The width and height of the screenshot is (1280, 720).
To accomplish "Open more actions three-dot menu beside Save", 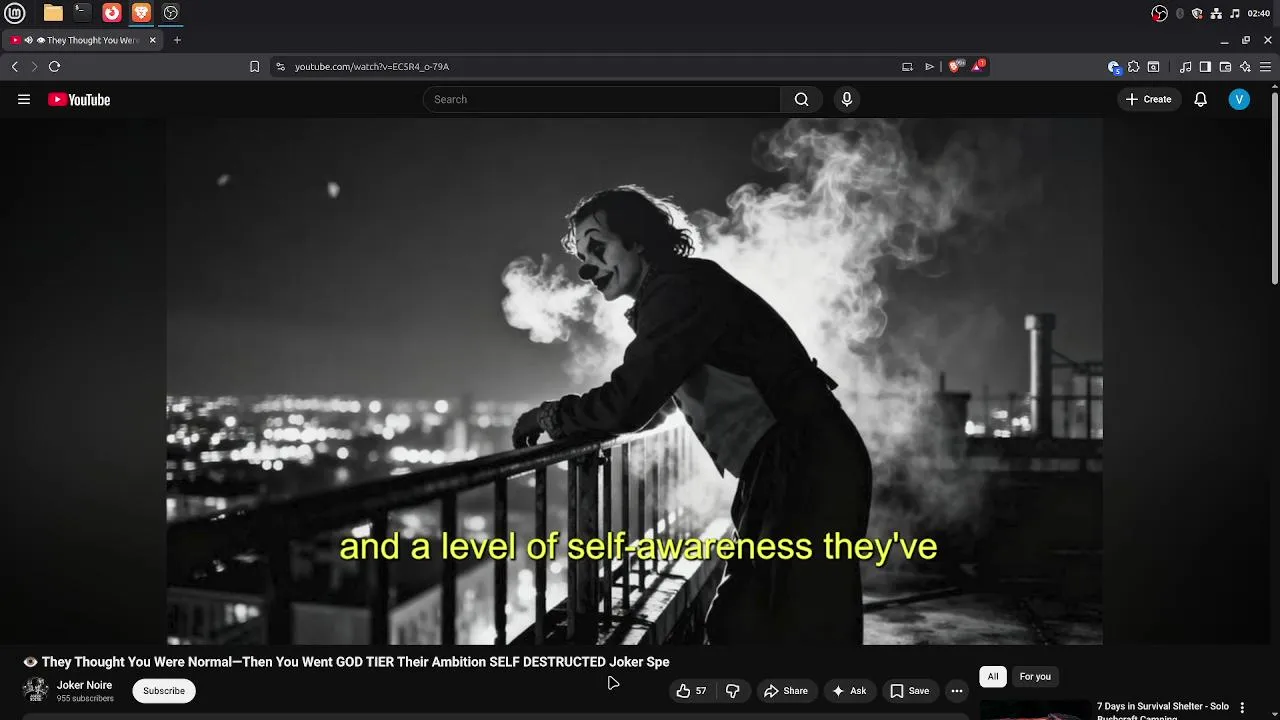I will click(x=956, y=691).
